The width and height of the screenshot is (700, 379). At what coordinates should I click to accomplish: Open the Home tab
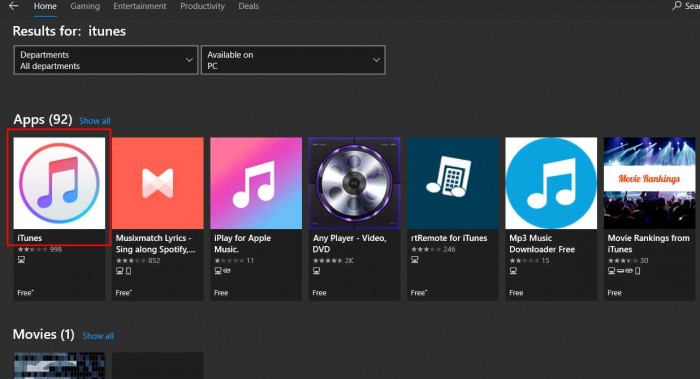[x=45, y=6]
